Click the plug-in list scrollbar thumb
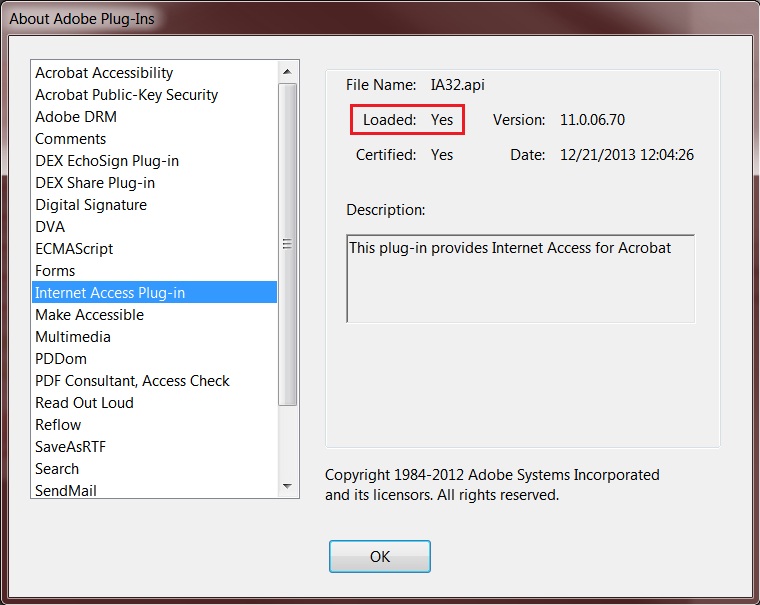 click(x=287, y=244)
